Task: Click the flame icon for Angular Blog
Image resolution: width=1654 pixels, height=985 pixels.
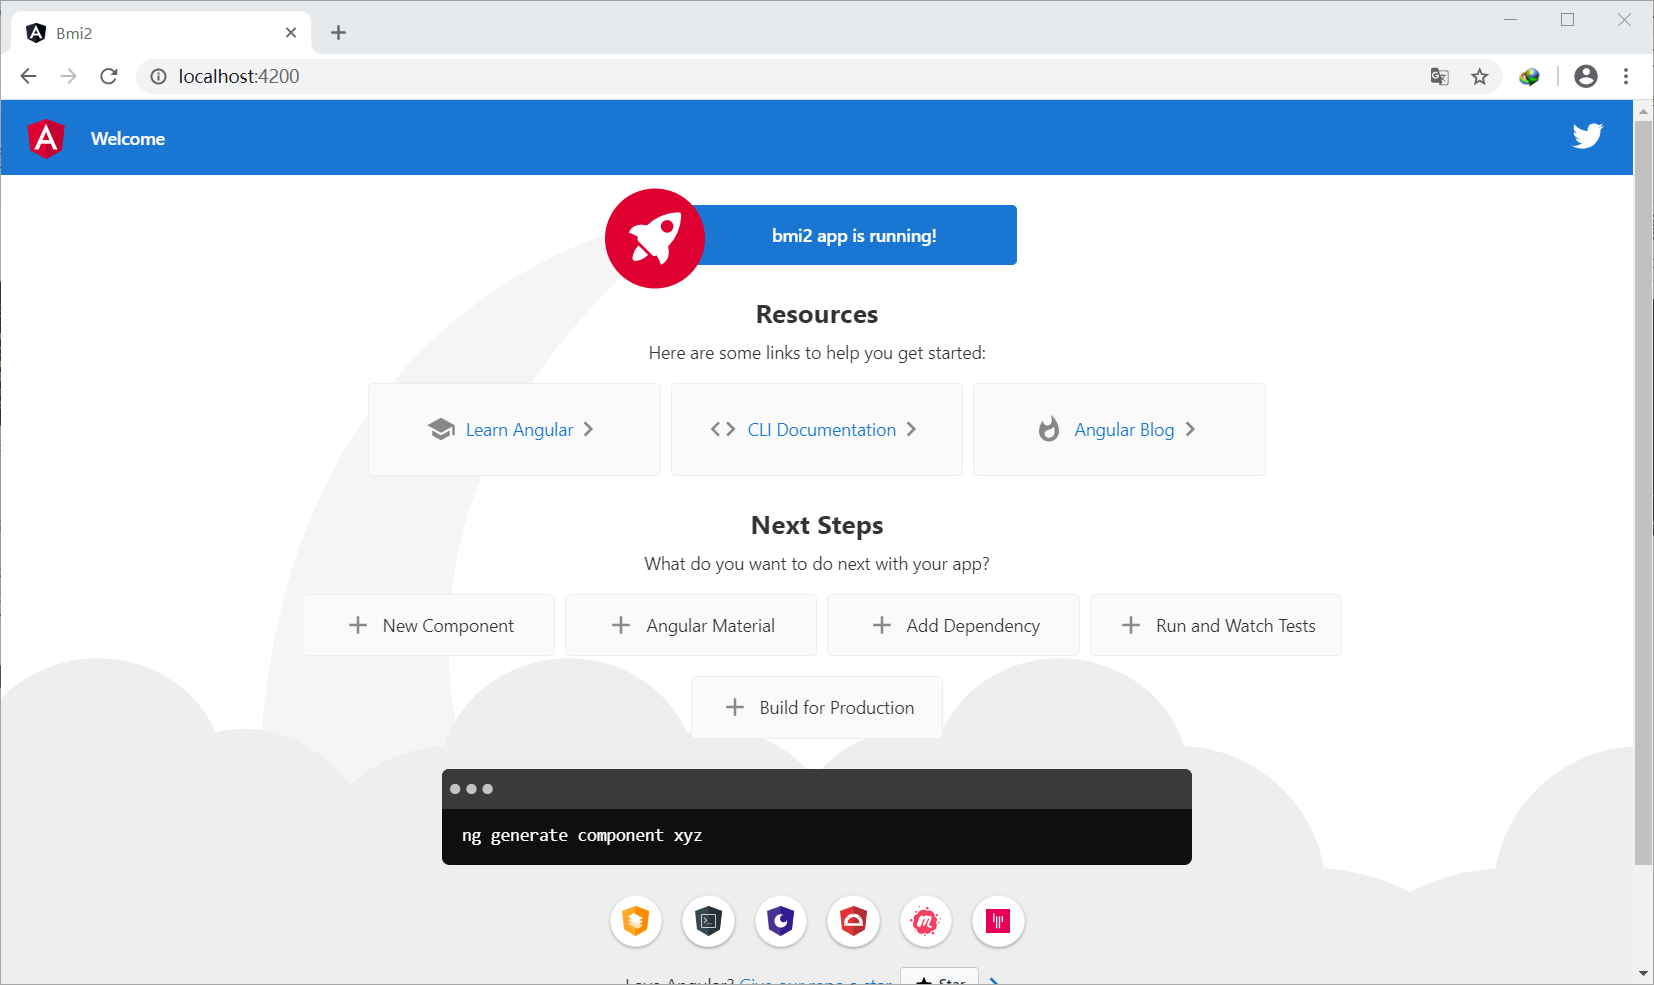Action: coord(1048,429)
